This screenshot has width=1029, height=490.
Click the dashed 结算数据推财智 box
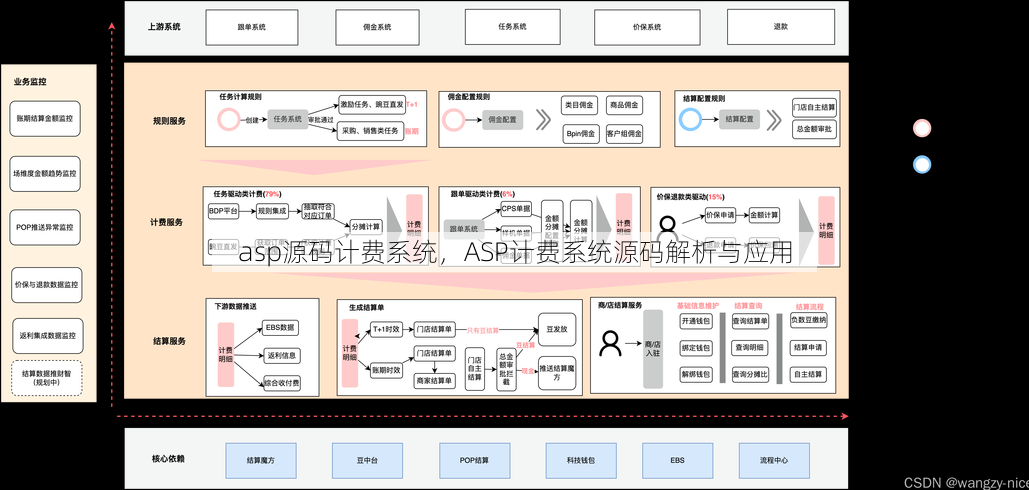[47, 378]
